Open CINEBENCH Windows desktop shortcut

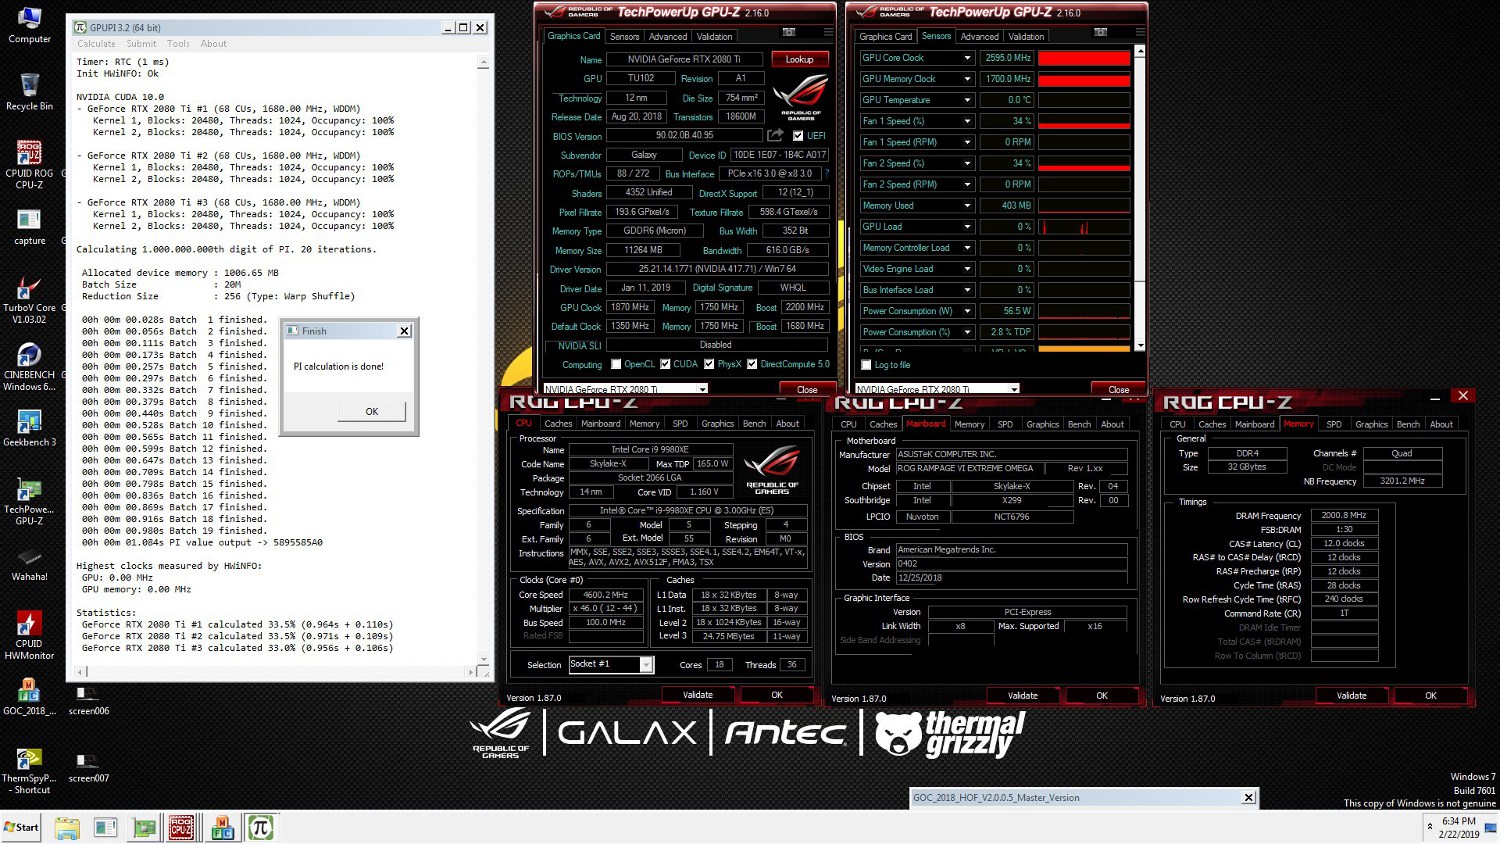(x=29, y=367)
